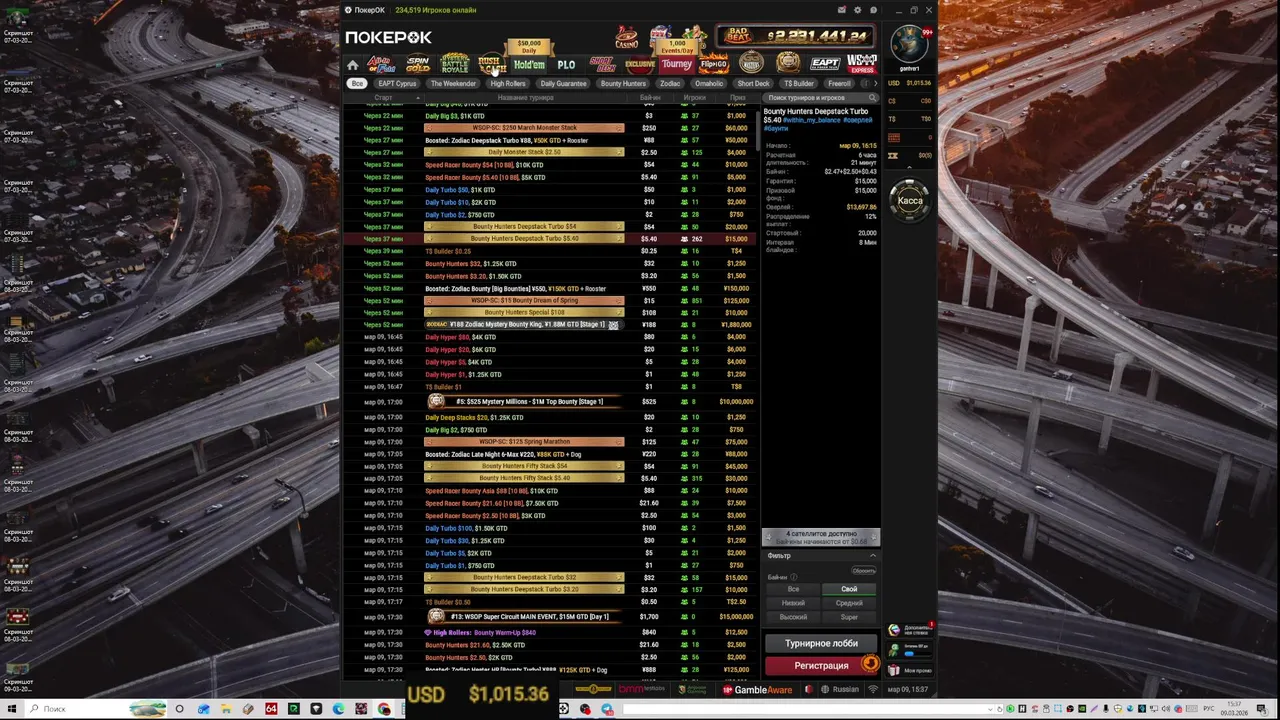Select The Weekender filter chip
This screenshot has width=1280, height=720.
[453, 84]
